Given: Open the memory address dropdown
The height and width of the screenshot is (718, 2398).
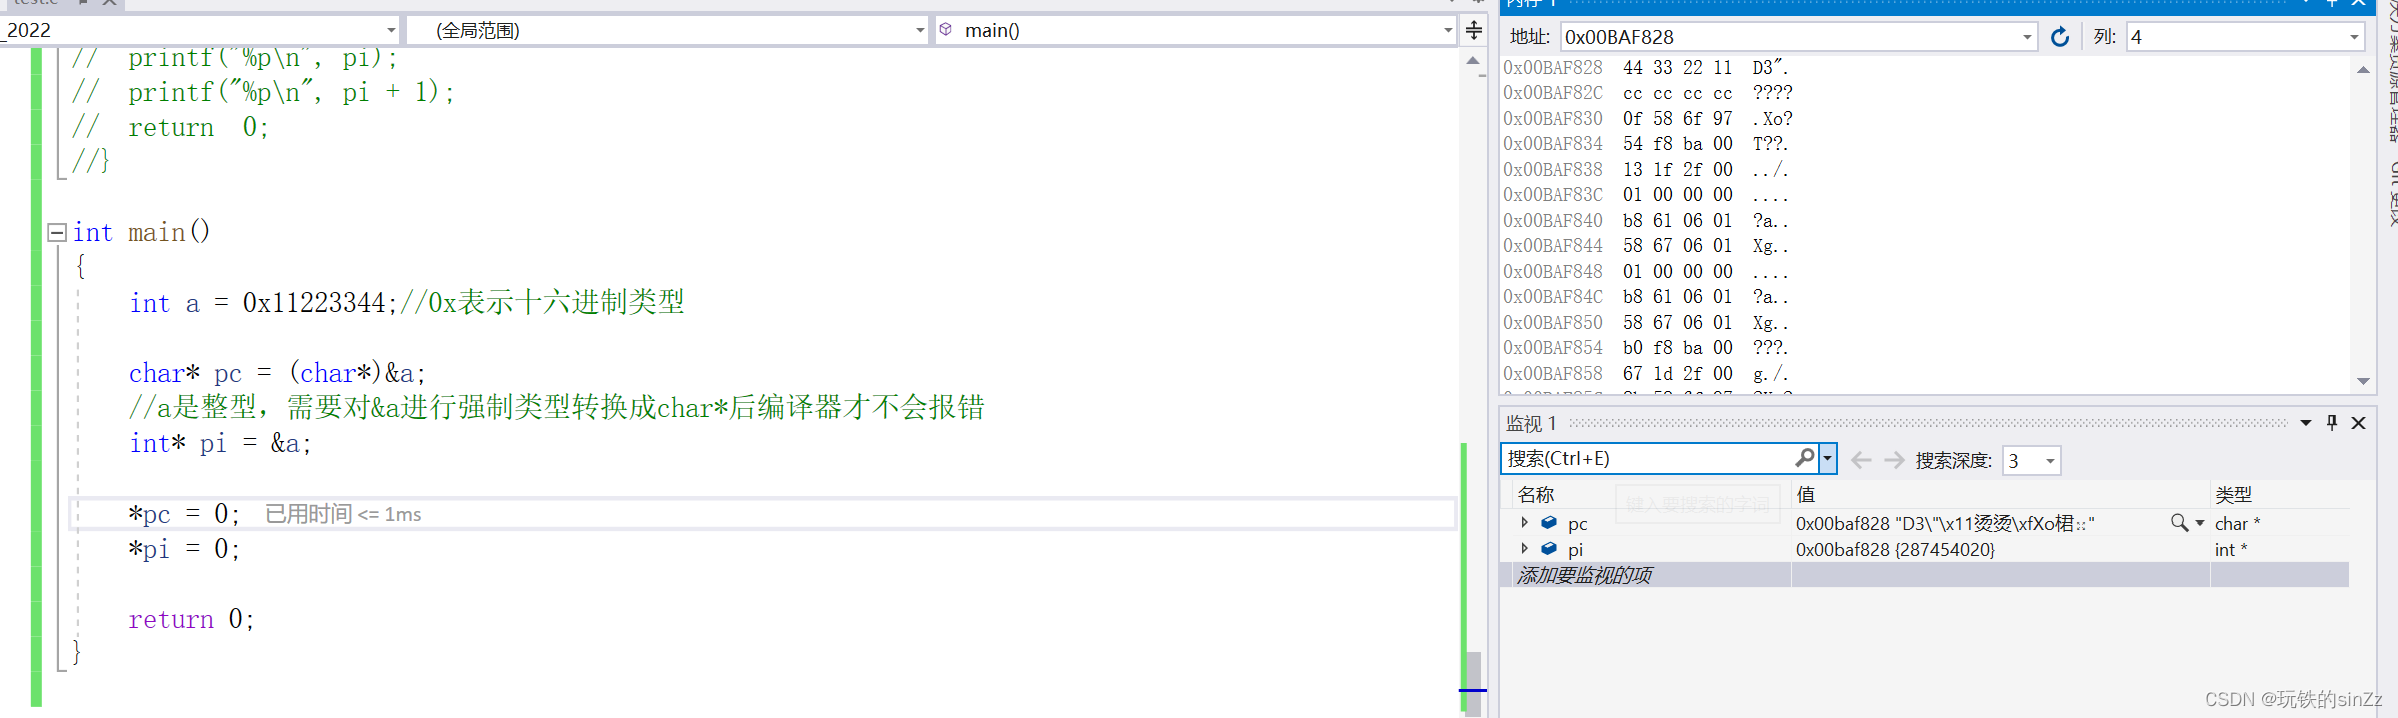Looking at the screenshot, I should (x=2027, y=37).
